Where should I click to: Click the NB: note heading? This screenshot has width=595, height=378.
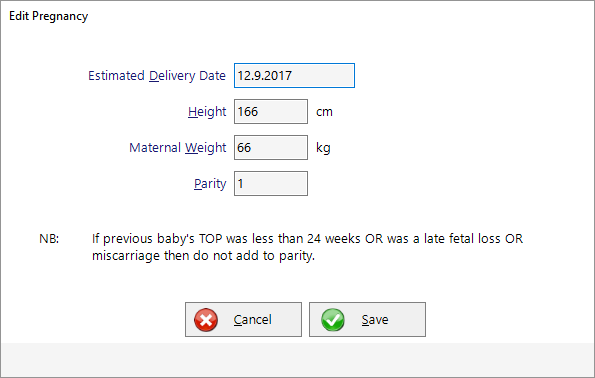click(x=49, y=239)
